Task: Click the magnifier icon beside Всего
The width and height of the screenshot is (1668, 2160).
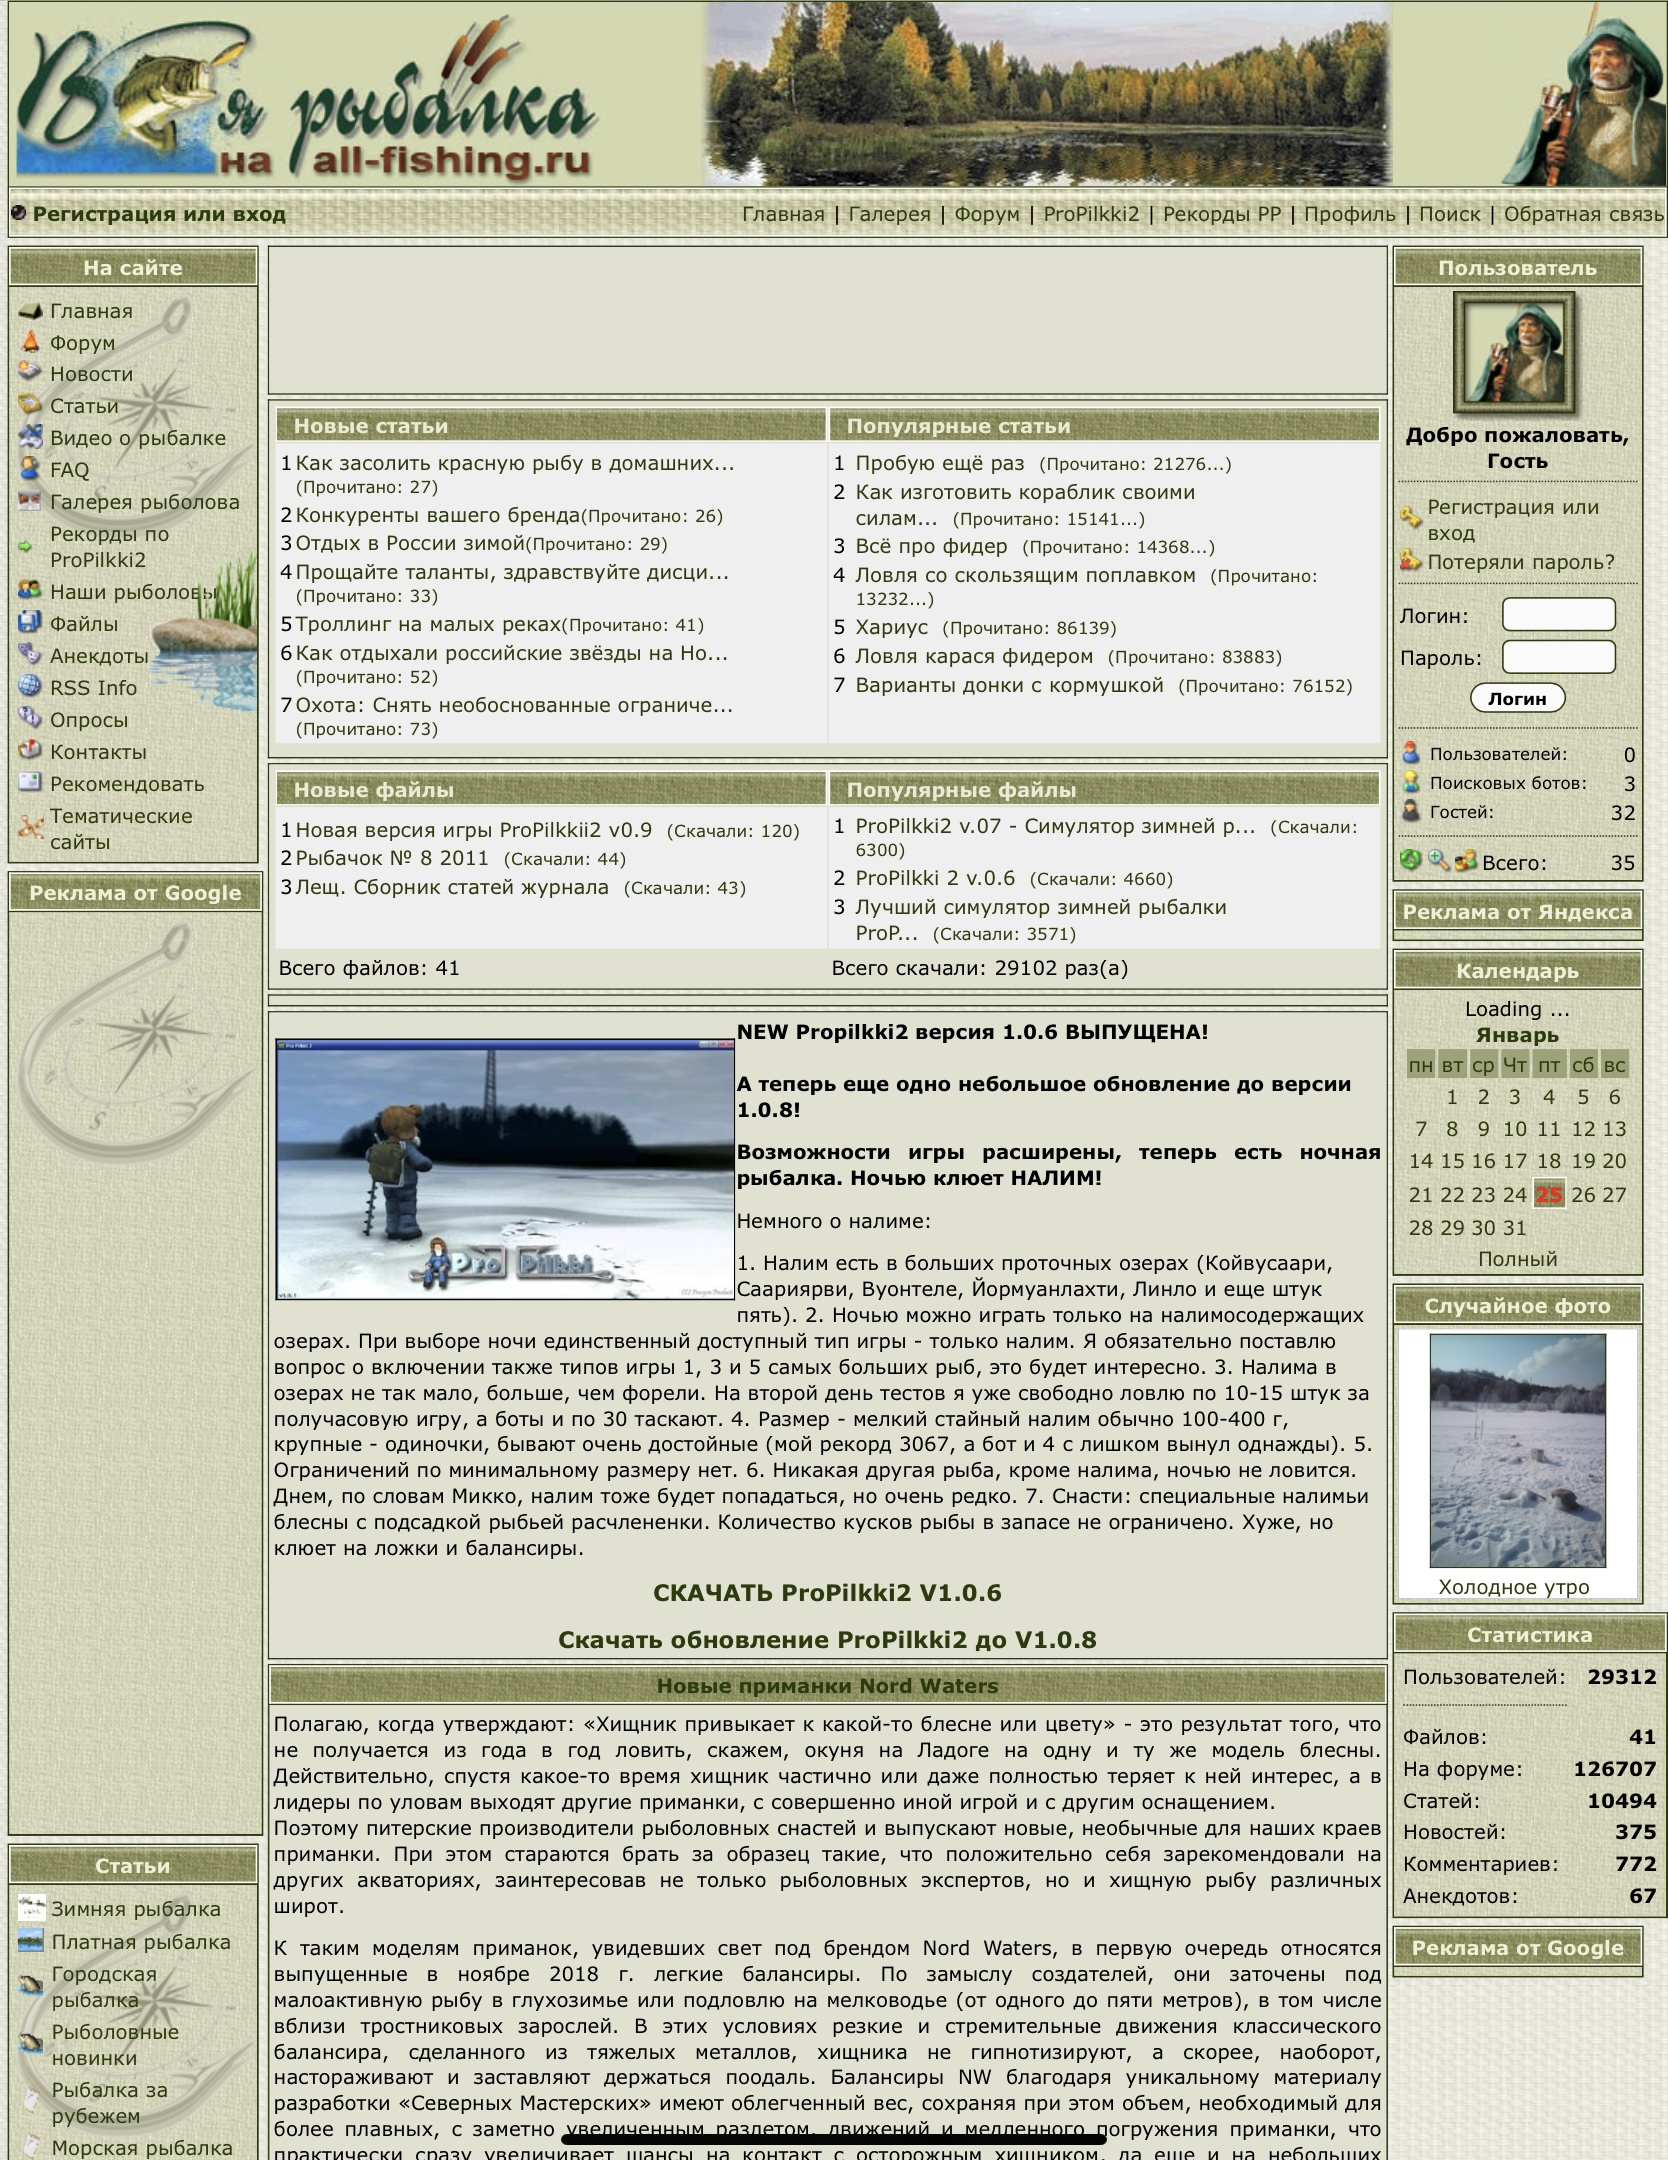Action: (x=1438, y=860)
